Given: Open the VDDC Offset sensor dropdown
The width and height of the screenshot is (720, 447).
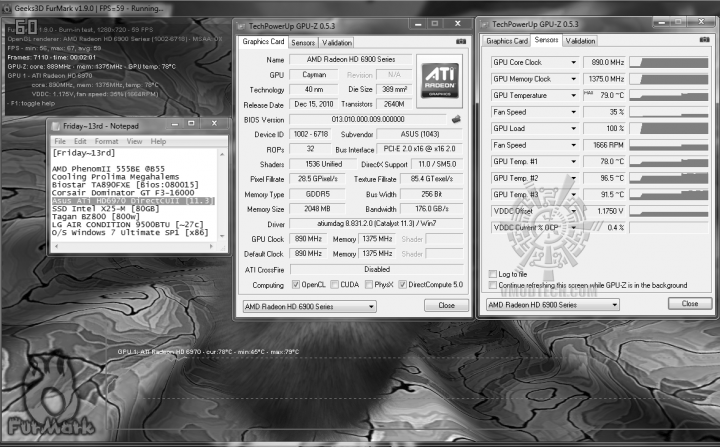Looking at the screenshot, I should (x=574, y=211).
